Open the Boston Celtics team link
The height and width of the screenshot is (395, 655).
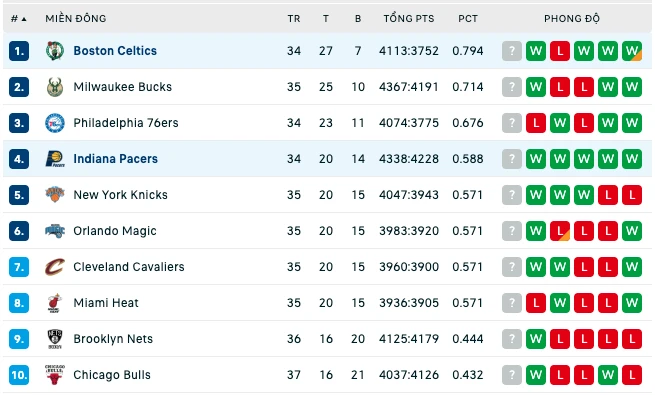115,51
